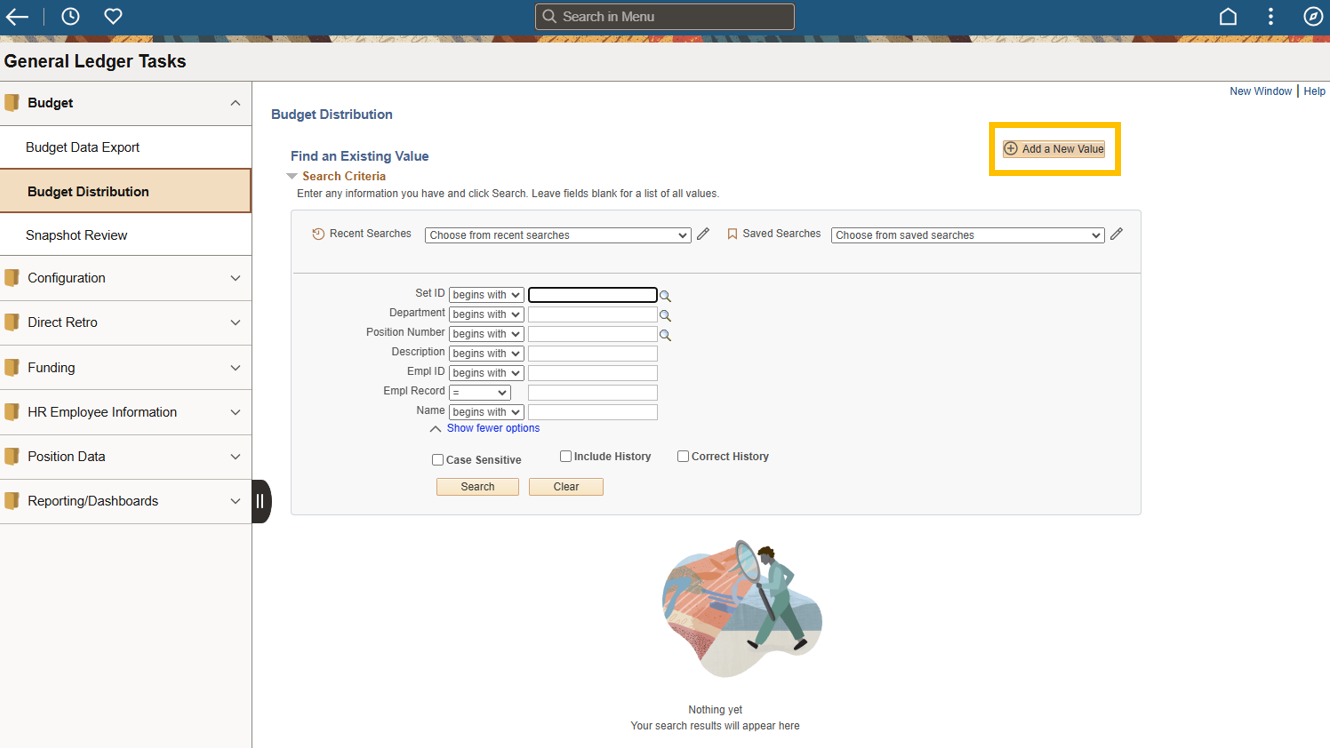Open the Recent Searches dropdown
Screen dimensions: 1330x748
(x=557, y=235)
